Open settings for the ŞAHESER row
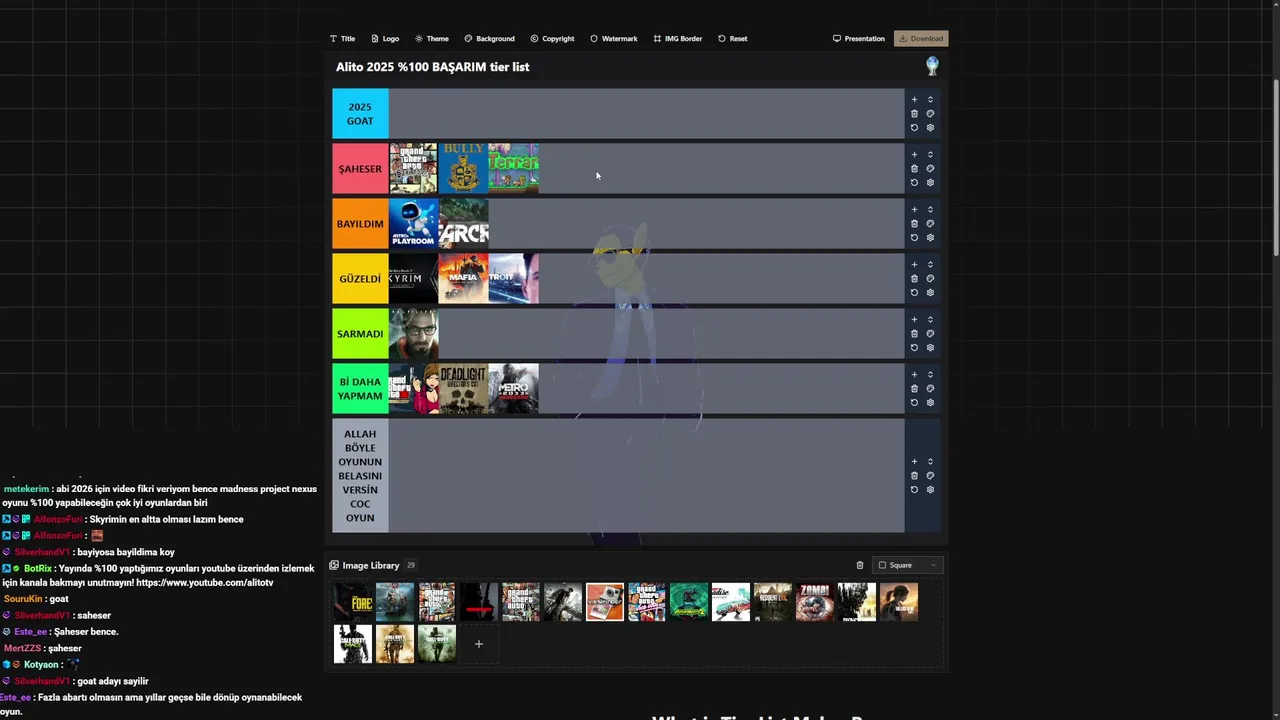Screen dimensions: 1280x720 [930, 182]
